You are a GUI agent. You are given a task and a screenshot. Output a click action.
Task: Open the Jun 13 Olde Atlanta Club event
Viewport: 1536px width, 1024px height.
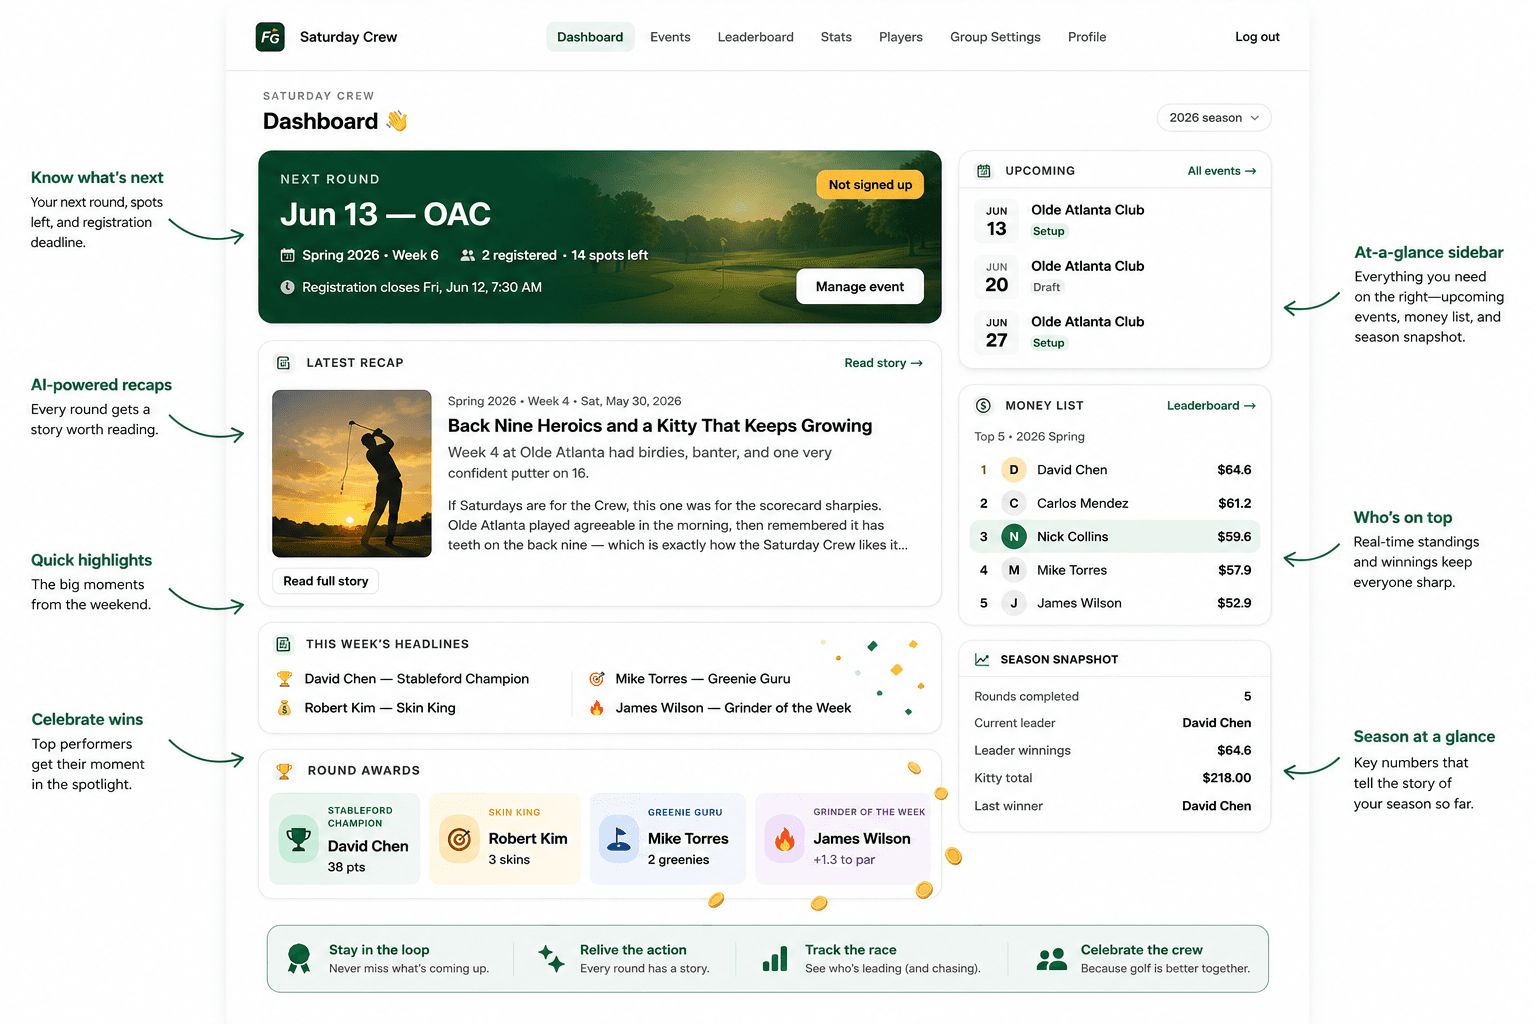pos(1114,220)
